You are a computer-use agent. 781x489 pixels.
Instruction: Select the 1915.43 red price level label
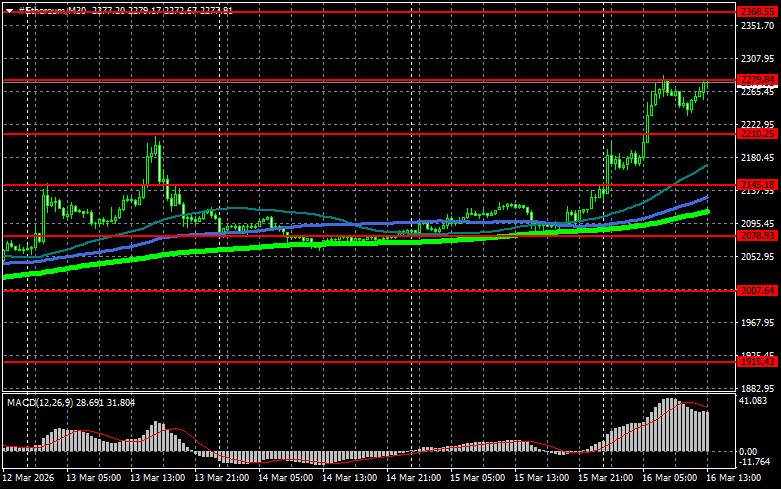[757, 362]
